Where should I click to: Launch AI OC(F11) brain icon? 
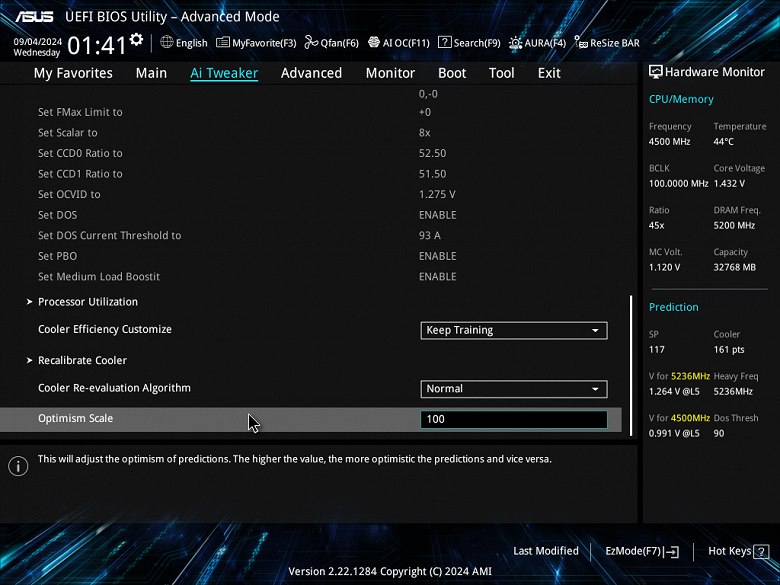[374, 42]
